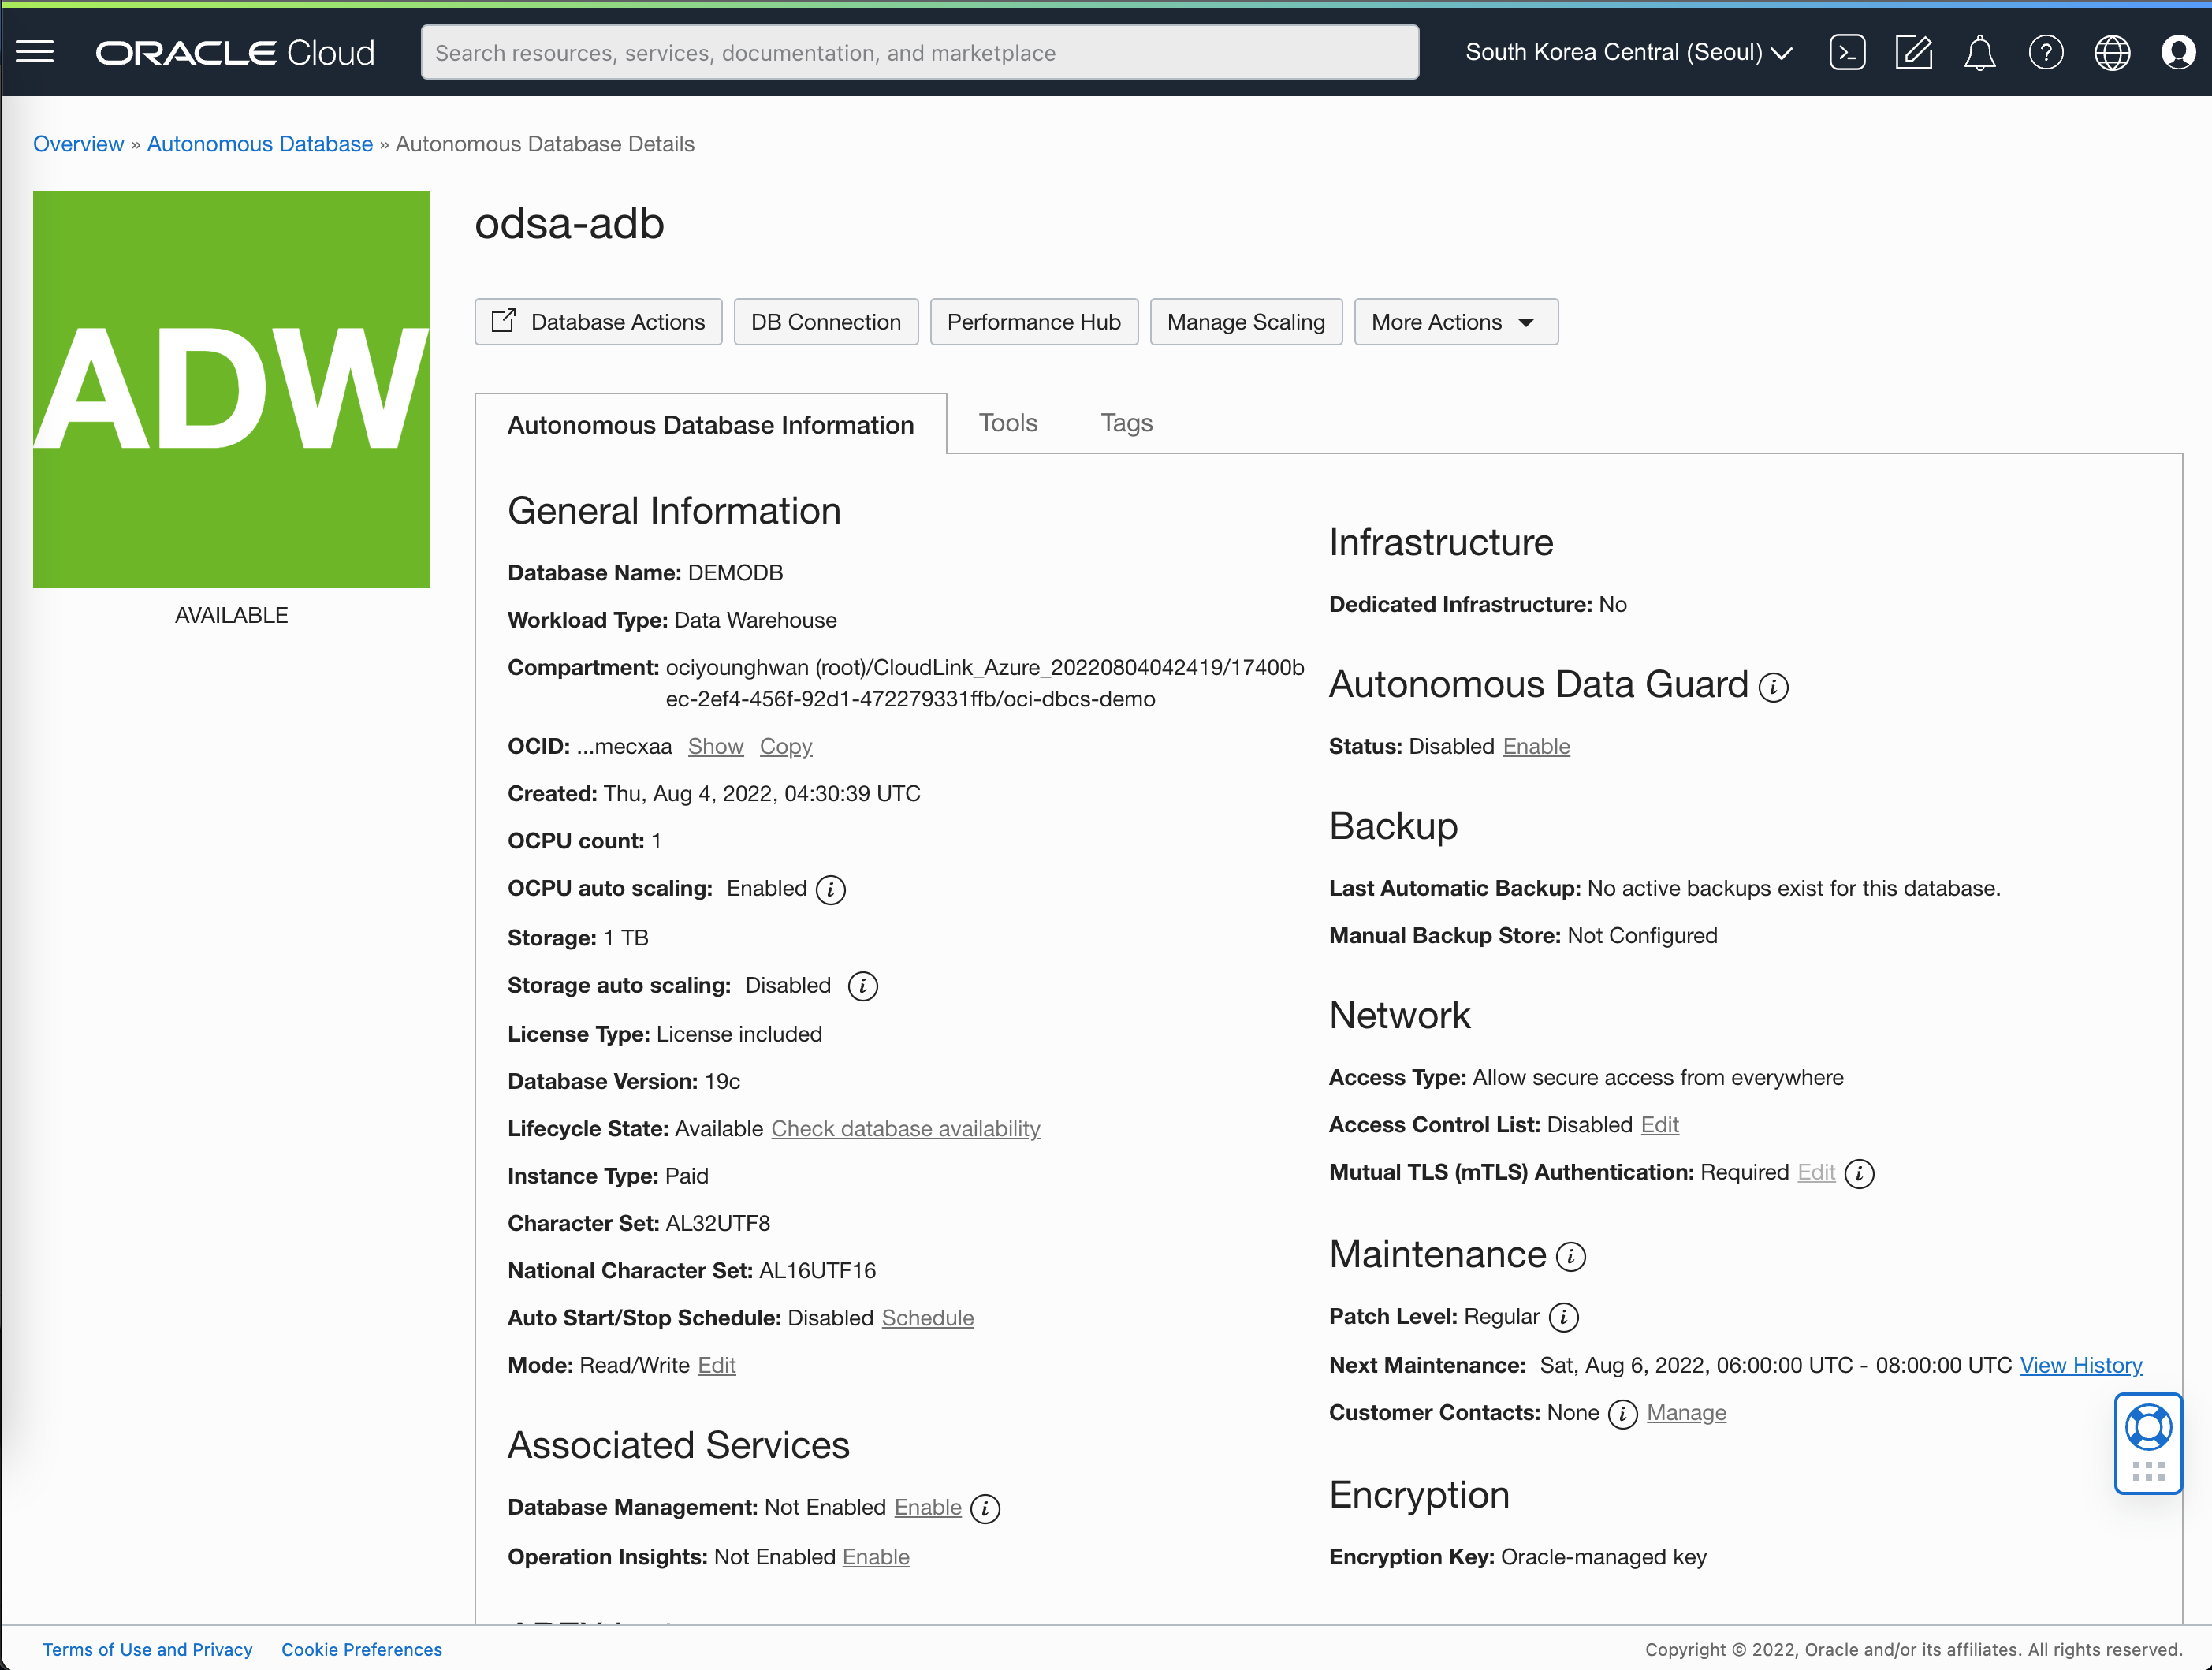
Task: Enable Operation Insights link
Action: [876, 1558]
